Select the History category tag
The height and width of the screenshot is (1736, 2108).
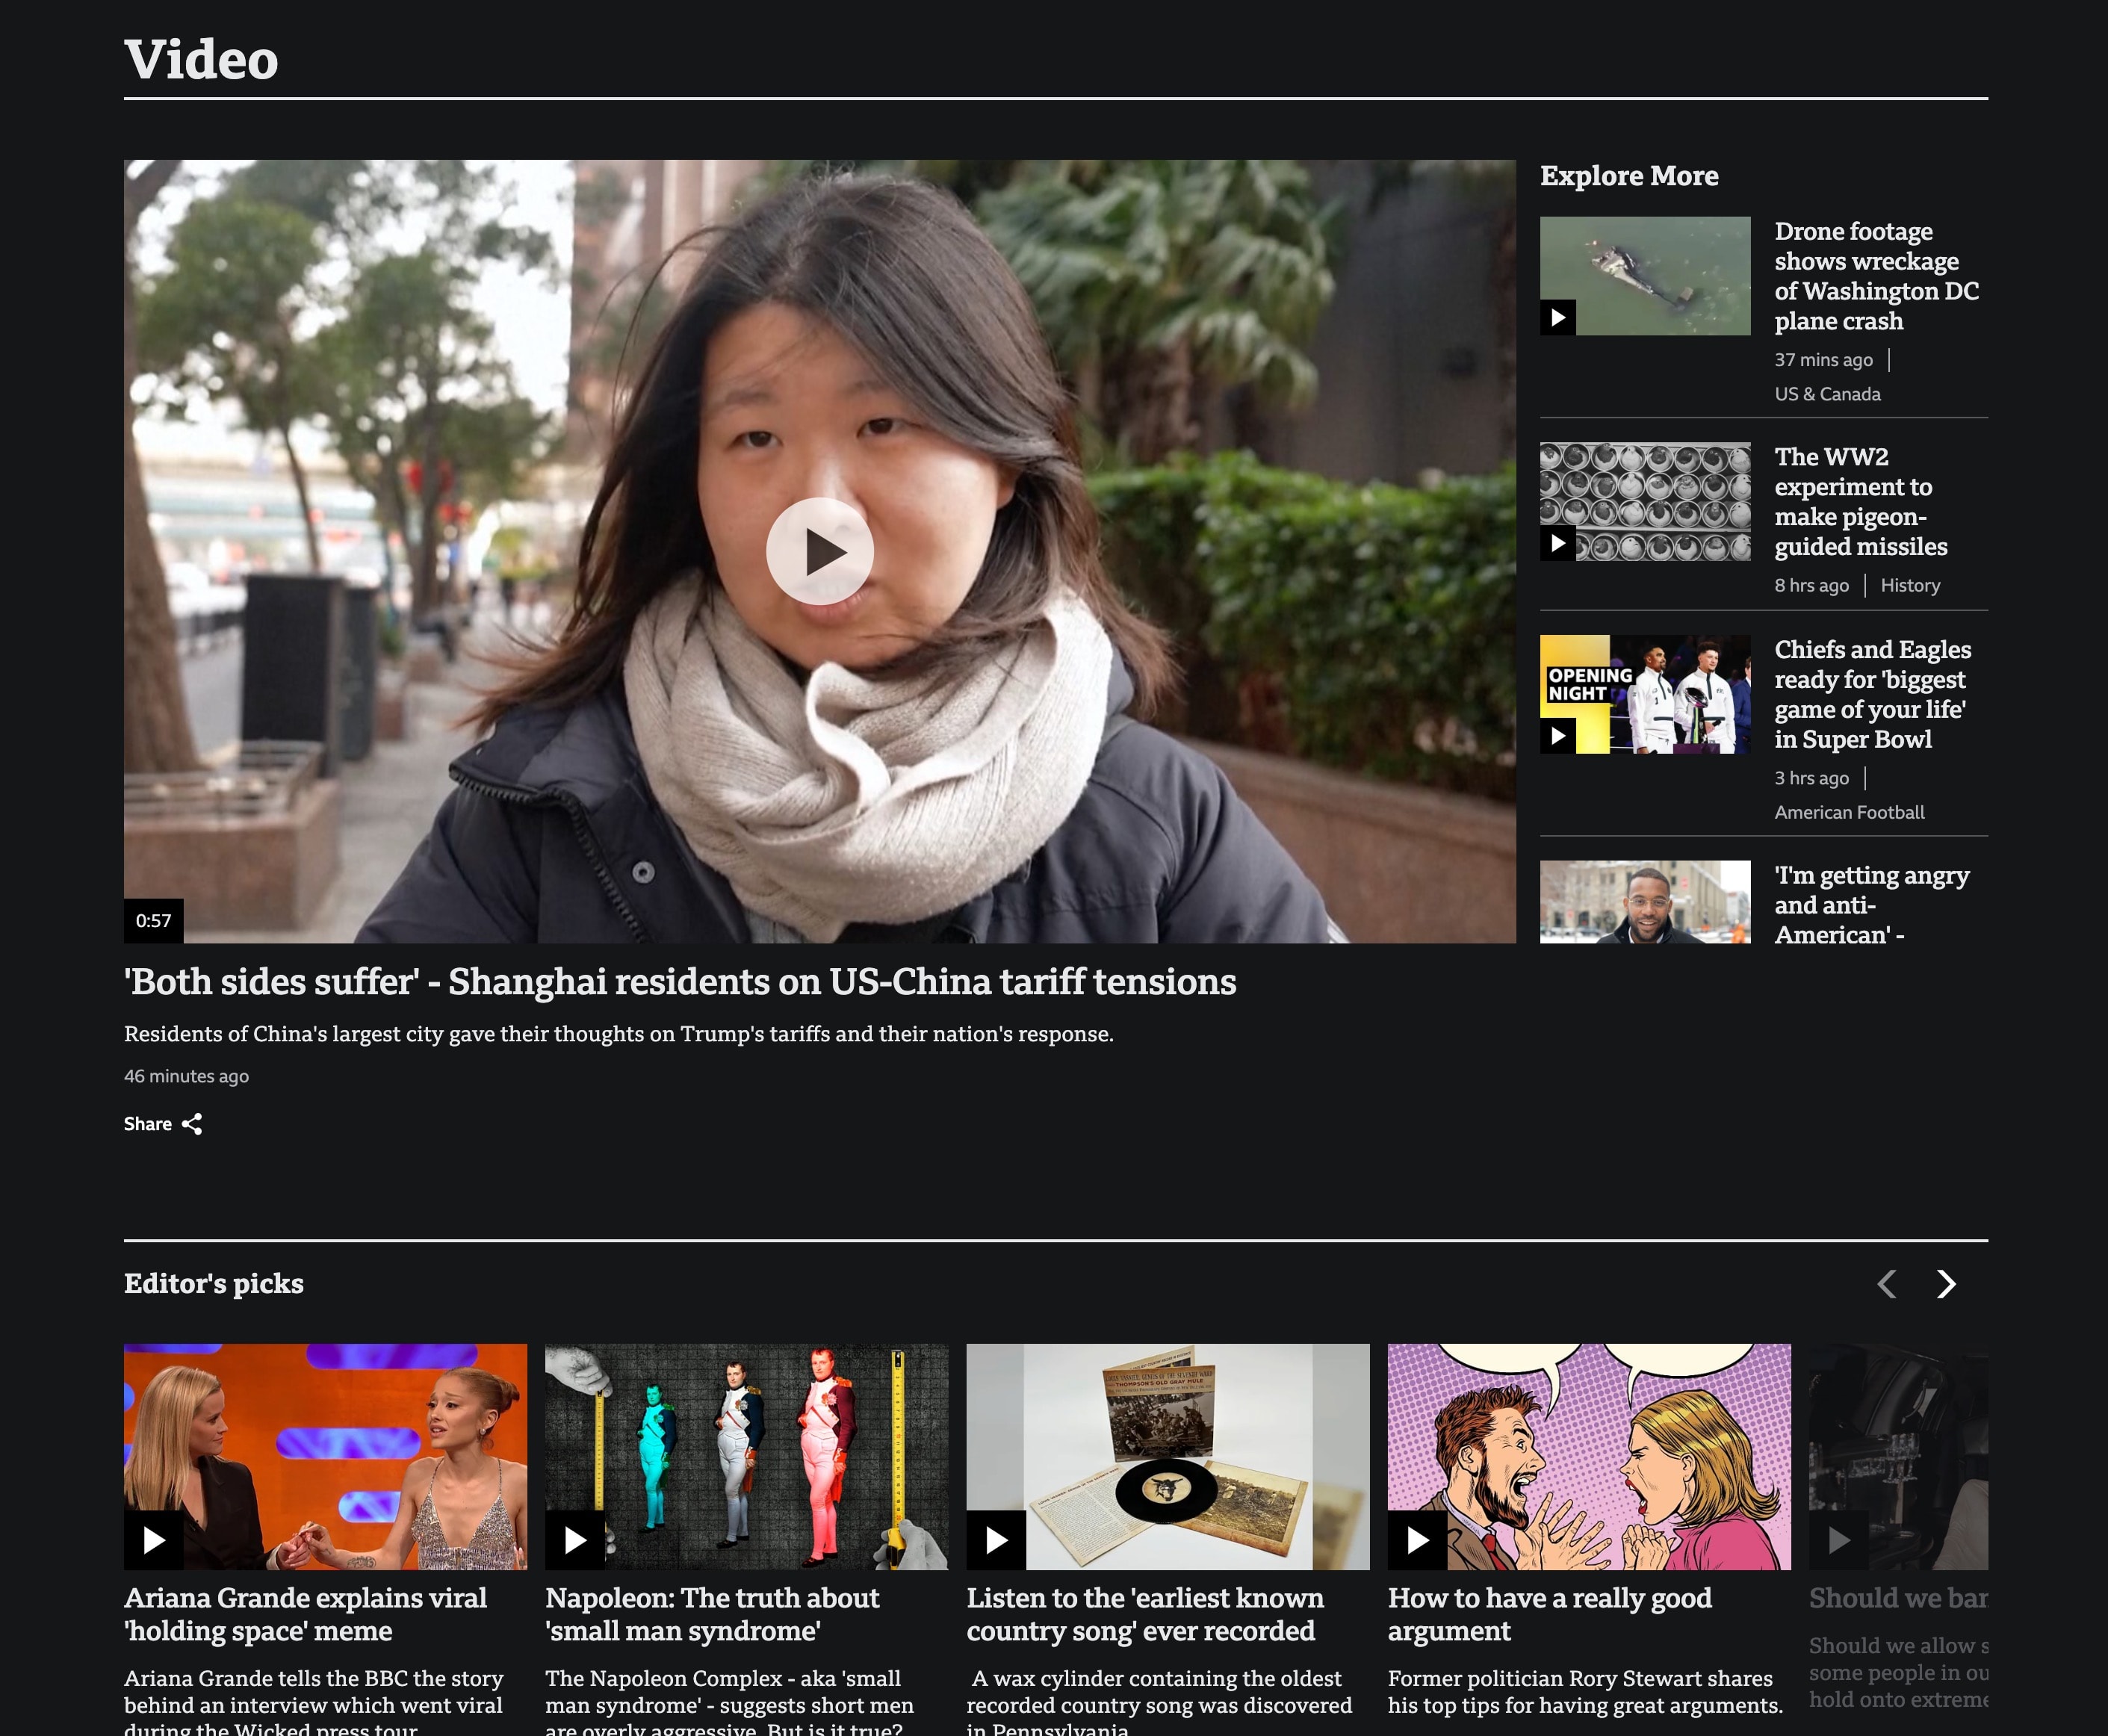pos(1909,586)
